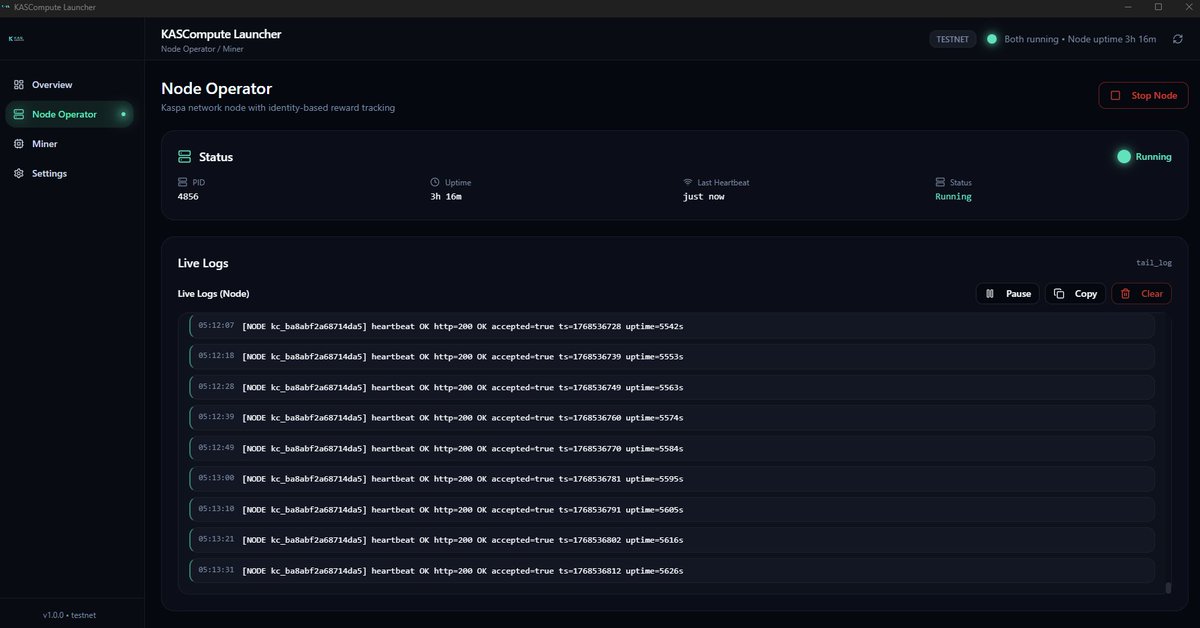1200x628 pixels.
Task: Click the Node Operator / Miner breadcrumb
Action: (x=202, y=49)
